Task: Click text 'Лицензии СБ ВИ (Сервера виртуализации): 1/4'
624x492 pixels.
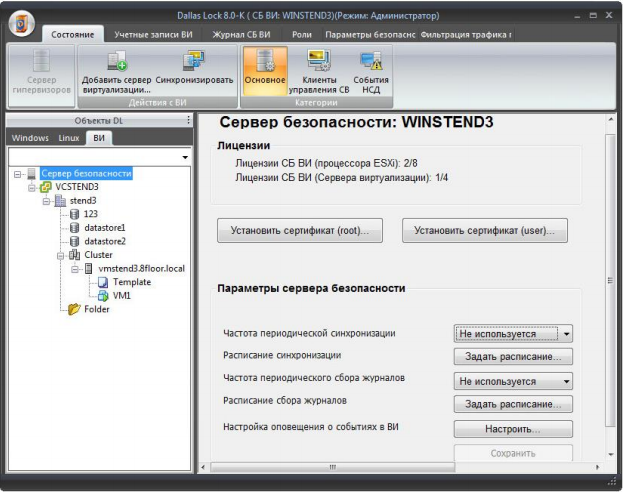Action: click(341, 178)
